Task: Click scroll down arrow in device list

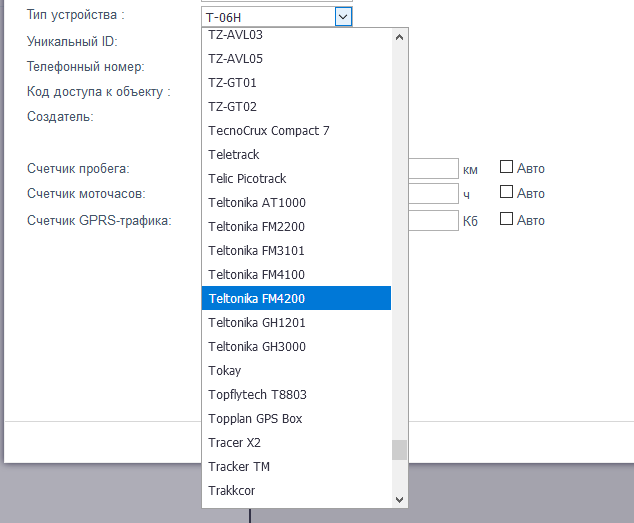Action: 400,498
